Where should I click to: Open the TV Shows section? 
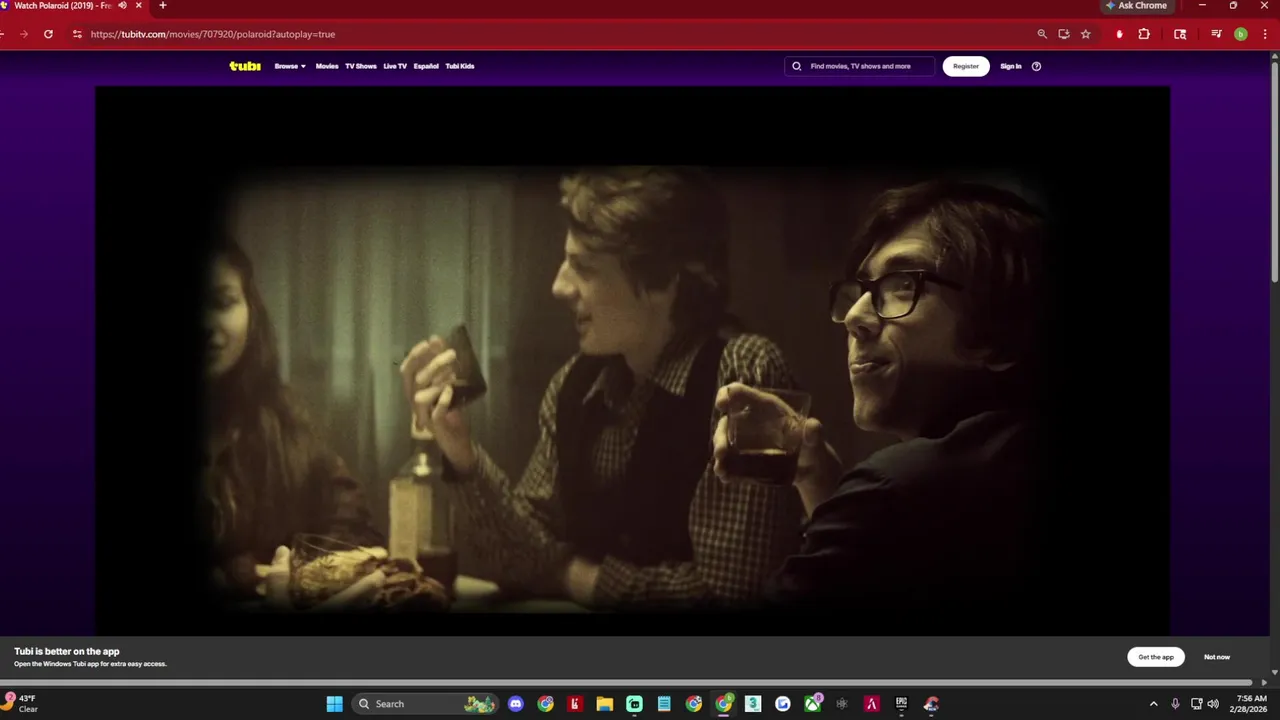click(361, 66)
